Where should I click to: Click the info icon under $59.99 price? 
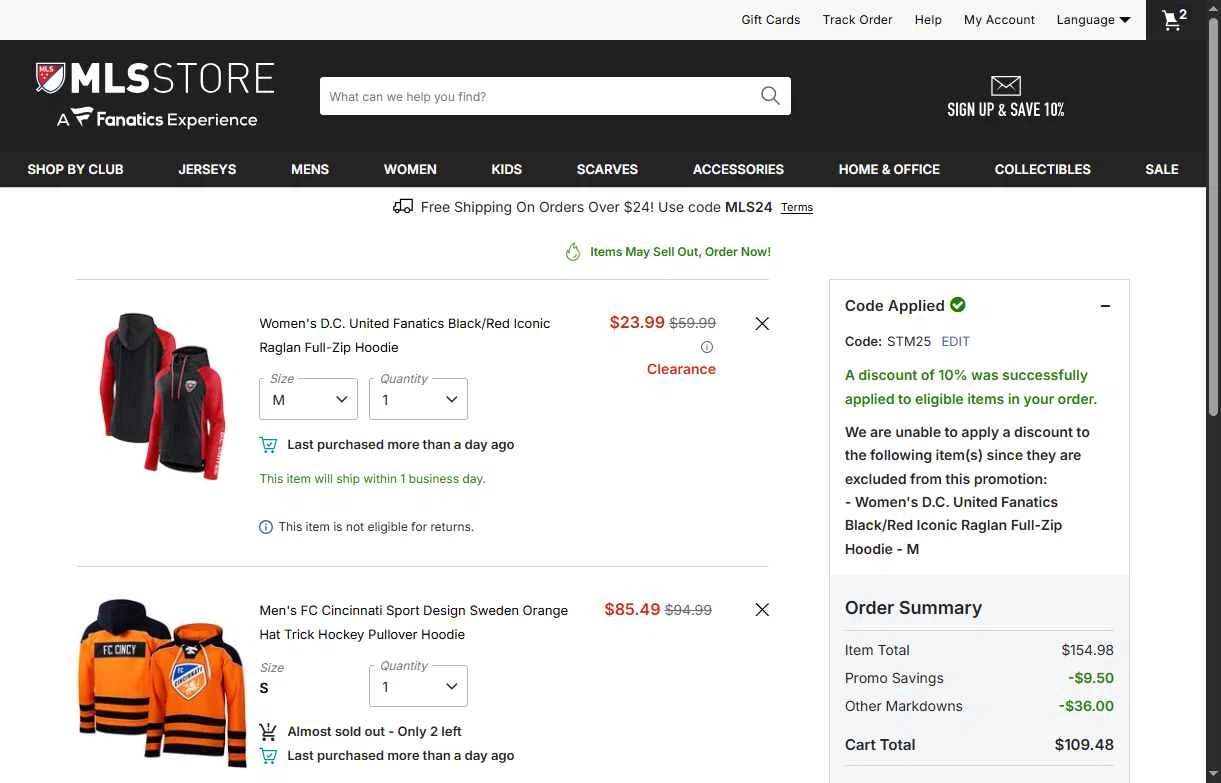point(707,347)
